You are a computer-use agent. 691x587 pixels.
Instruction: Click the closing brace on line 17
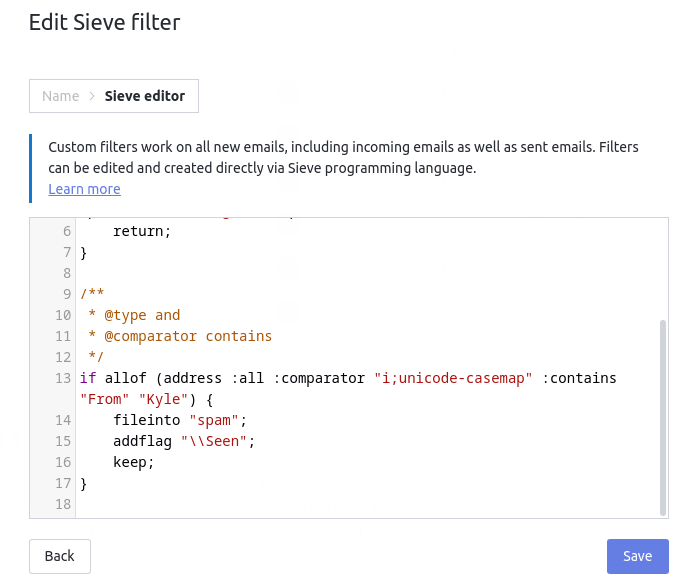coord(84,484)
